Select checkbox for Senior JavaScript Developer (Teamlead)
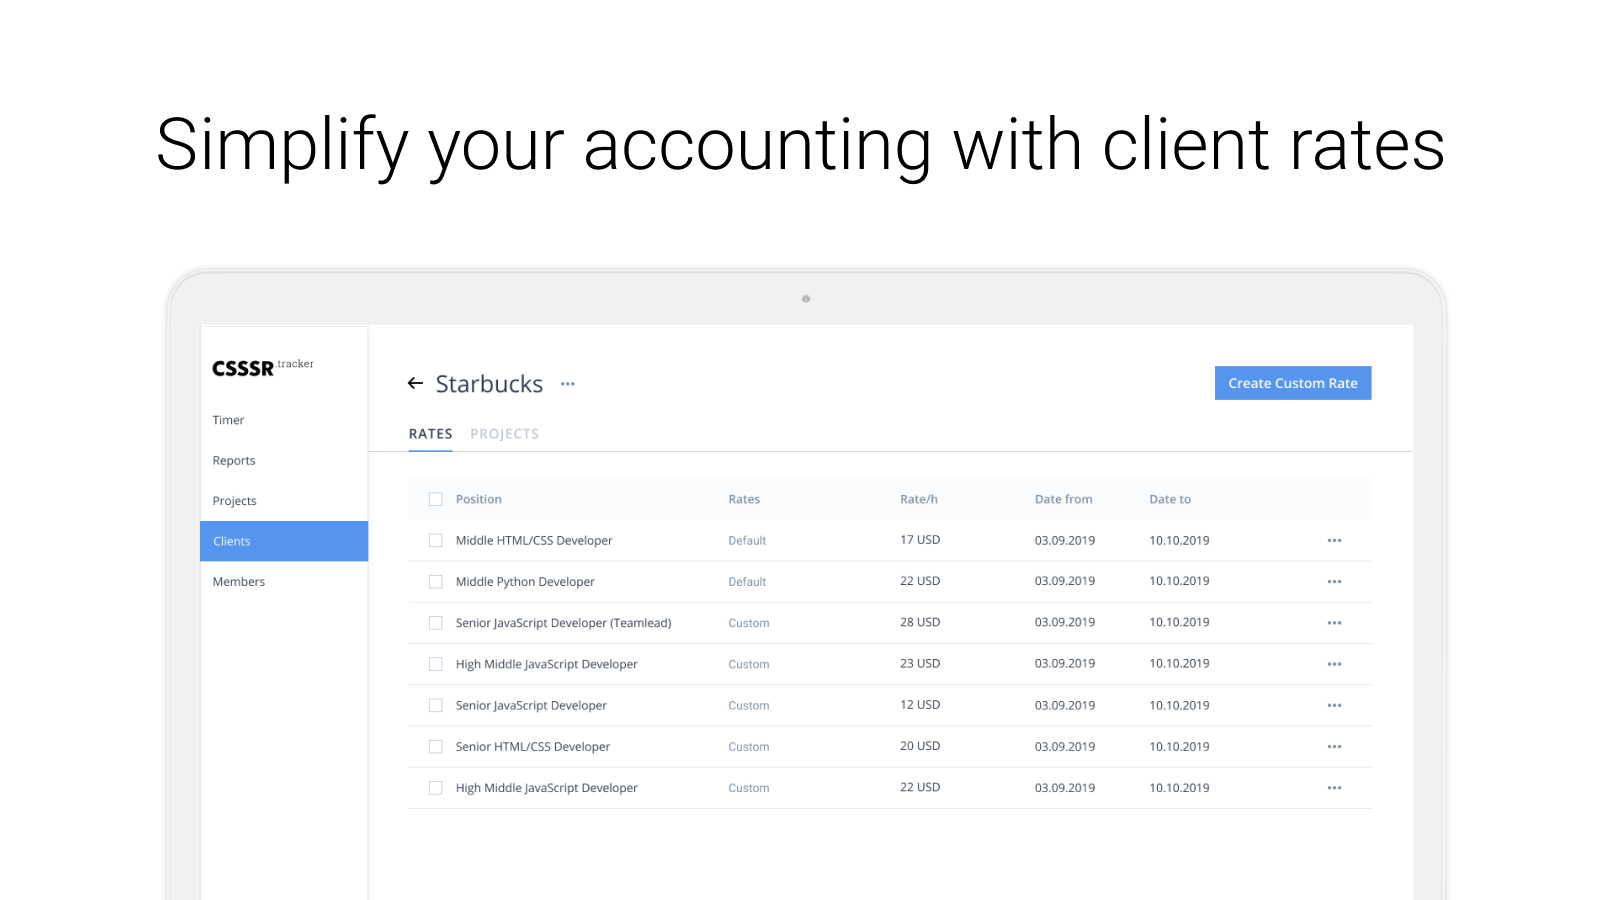The image size is (1600, 900). pyautogui.click(x=436, y=623)
